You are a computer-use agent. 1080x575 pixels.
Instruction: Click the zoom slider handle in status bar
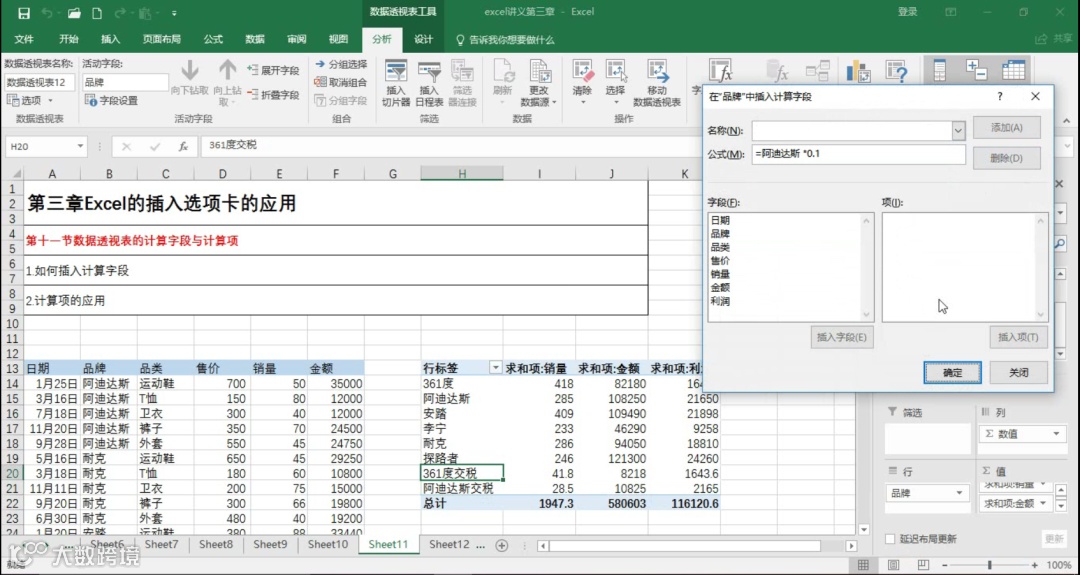click(990, 565)
